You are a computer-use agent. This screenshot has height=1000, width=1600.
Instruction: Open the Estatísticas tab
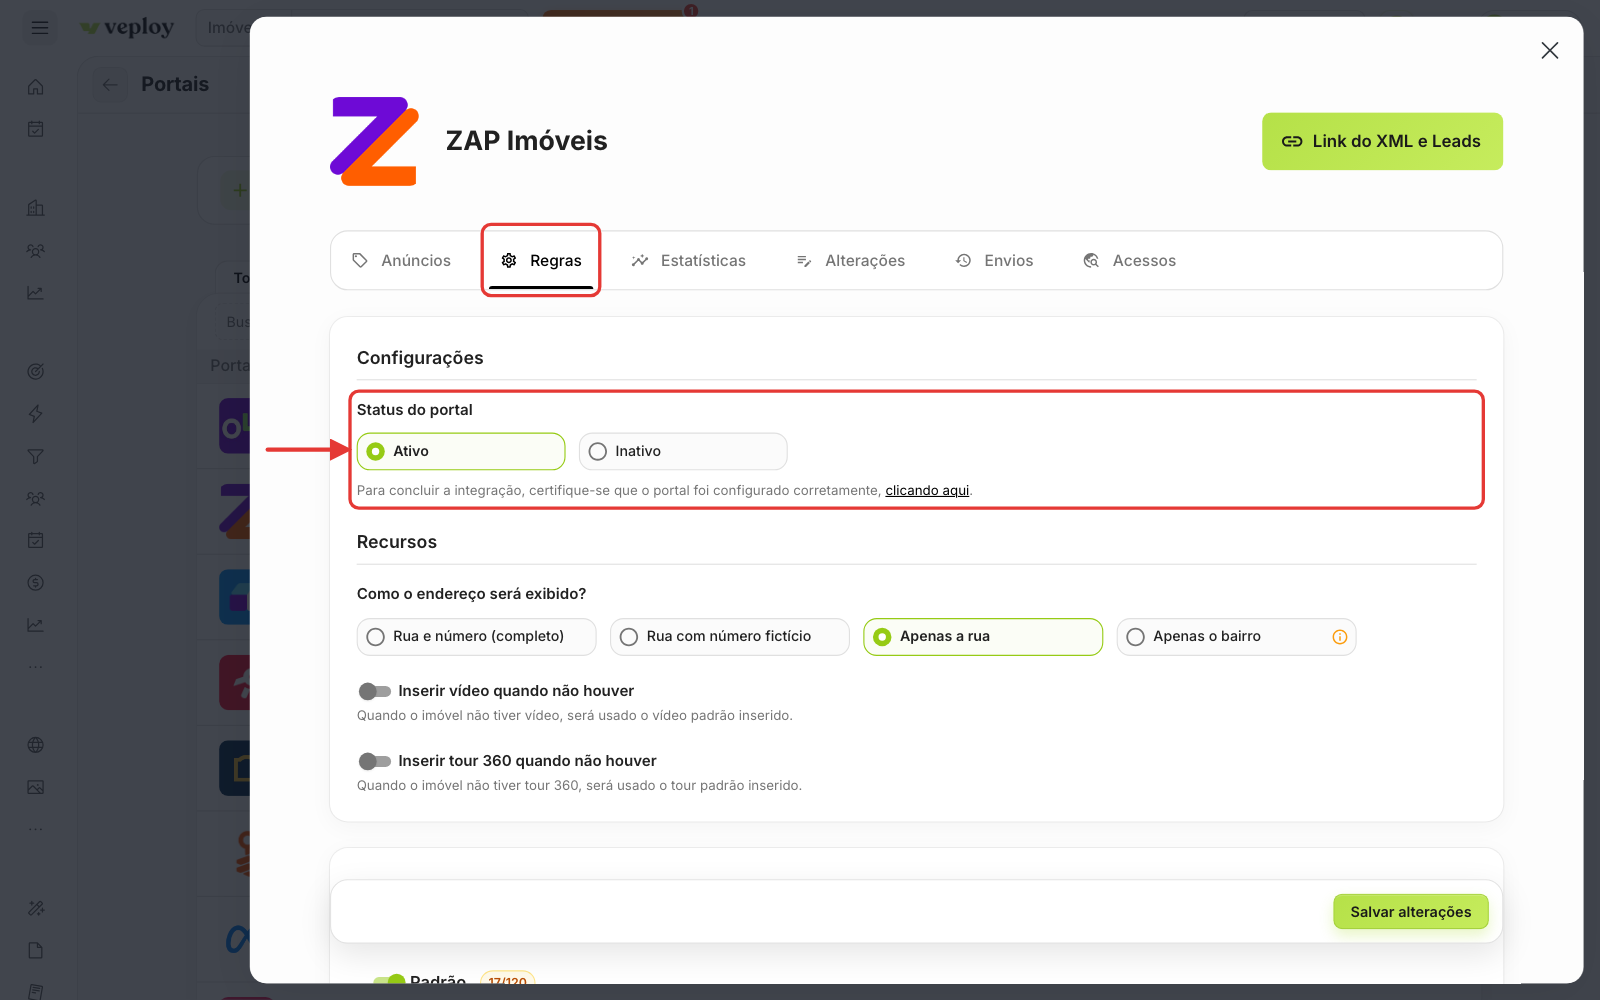pos(689,261)
